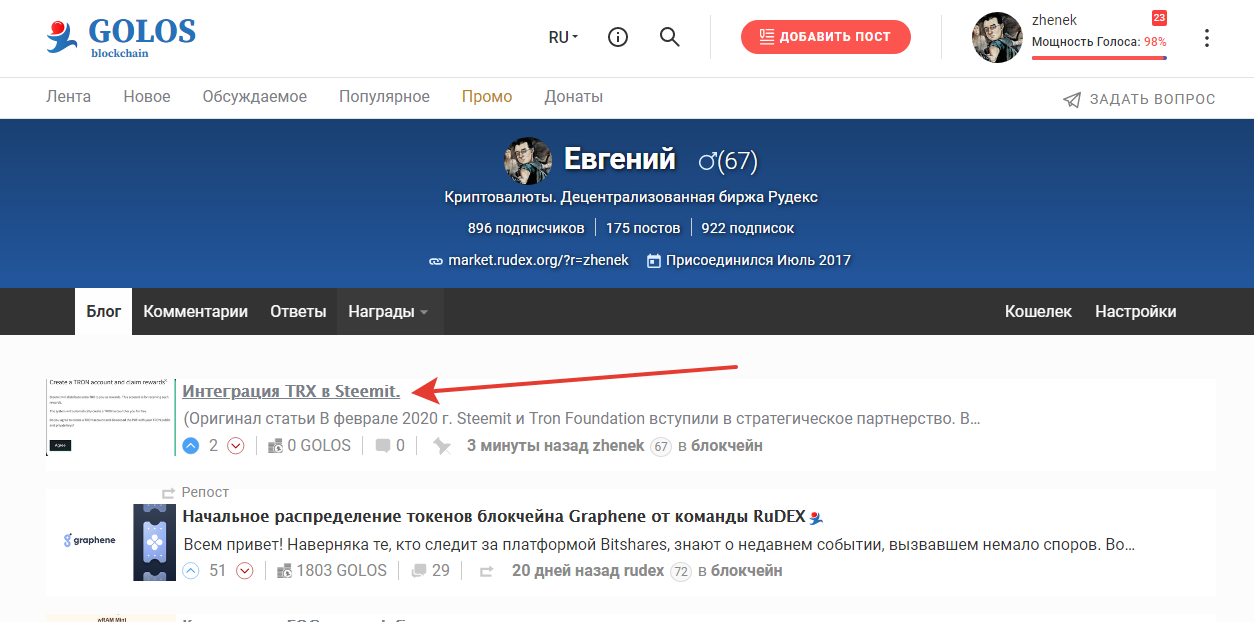Open 29 comments on RuDEX post
The height and width of the screenshot is (622, 1254).
click(430, 571)
